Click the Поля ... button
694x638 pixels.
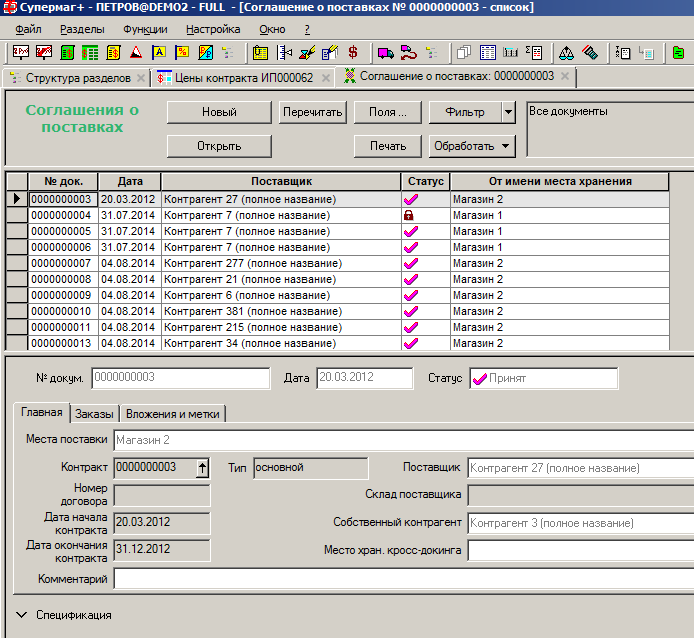click(x=388, y=112)
